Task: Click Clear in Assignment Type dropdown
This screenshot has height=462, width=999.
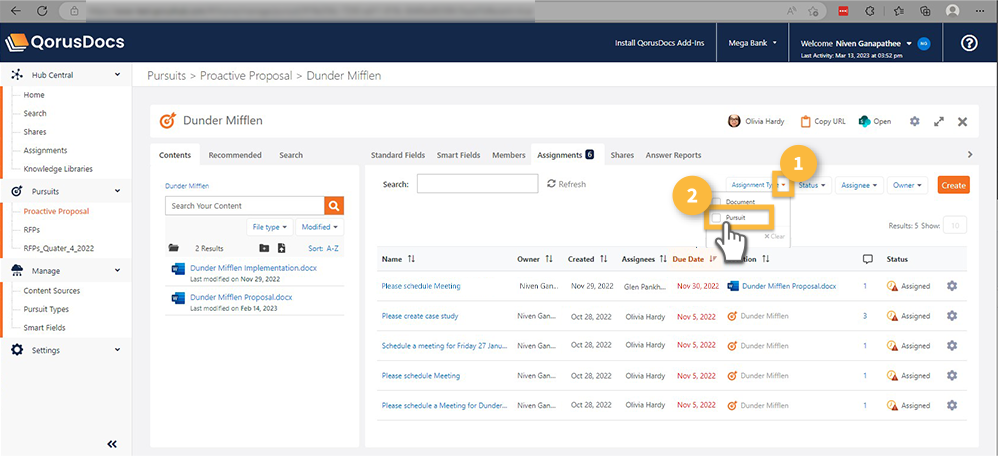Action: coord(774,236)
